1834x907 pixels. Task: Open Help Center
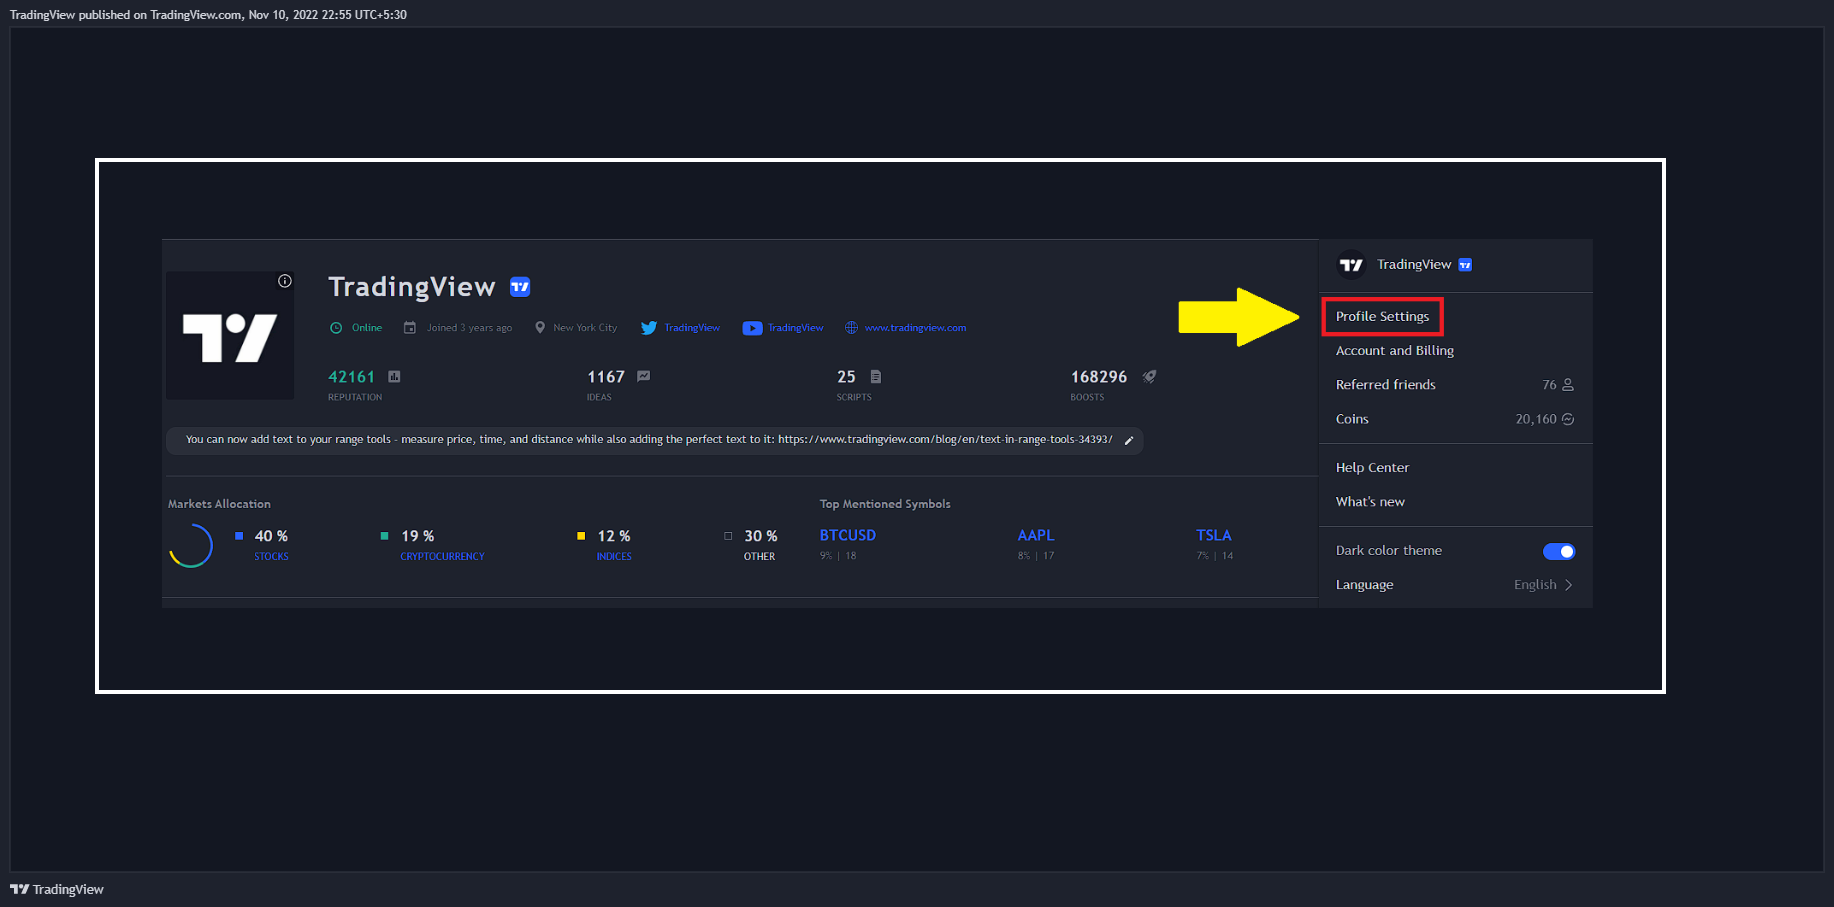(1372, 468)
